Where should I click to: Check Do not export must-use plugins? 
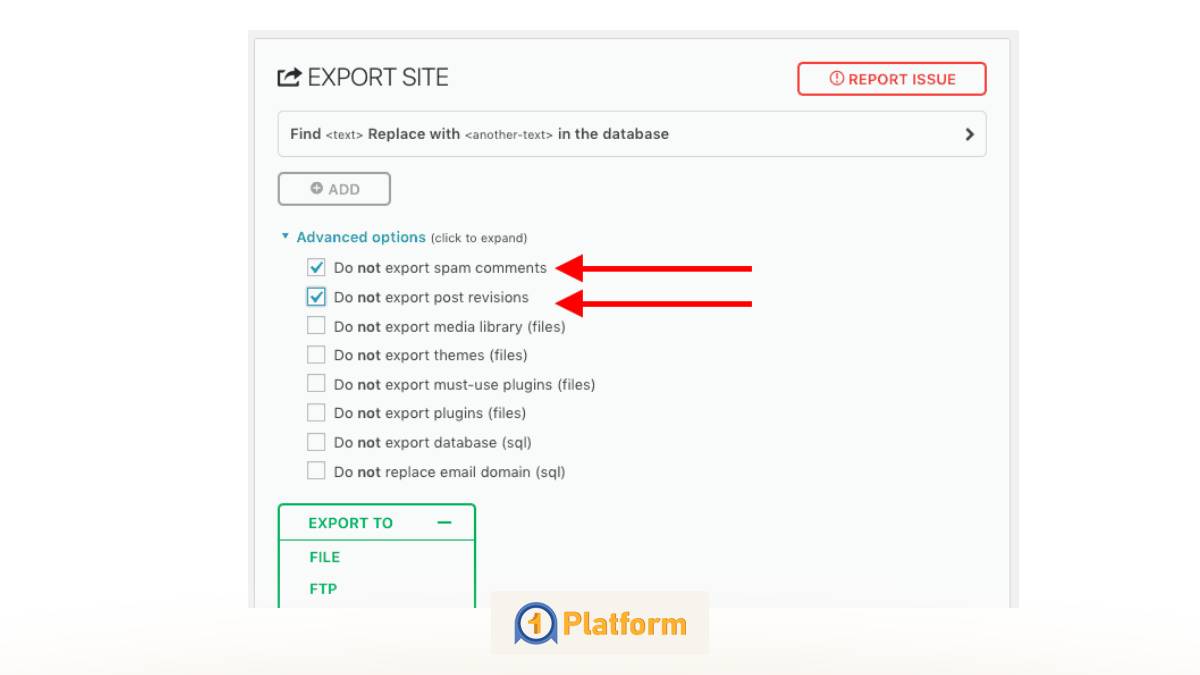316,384
